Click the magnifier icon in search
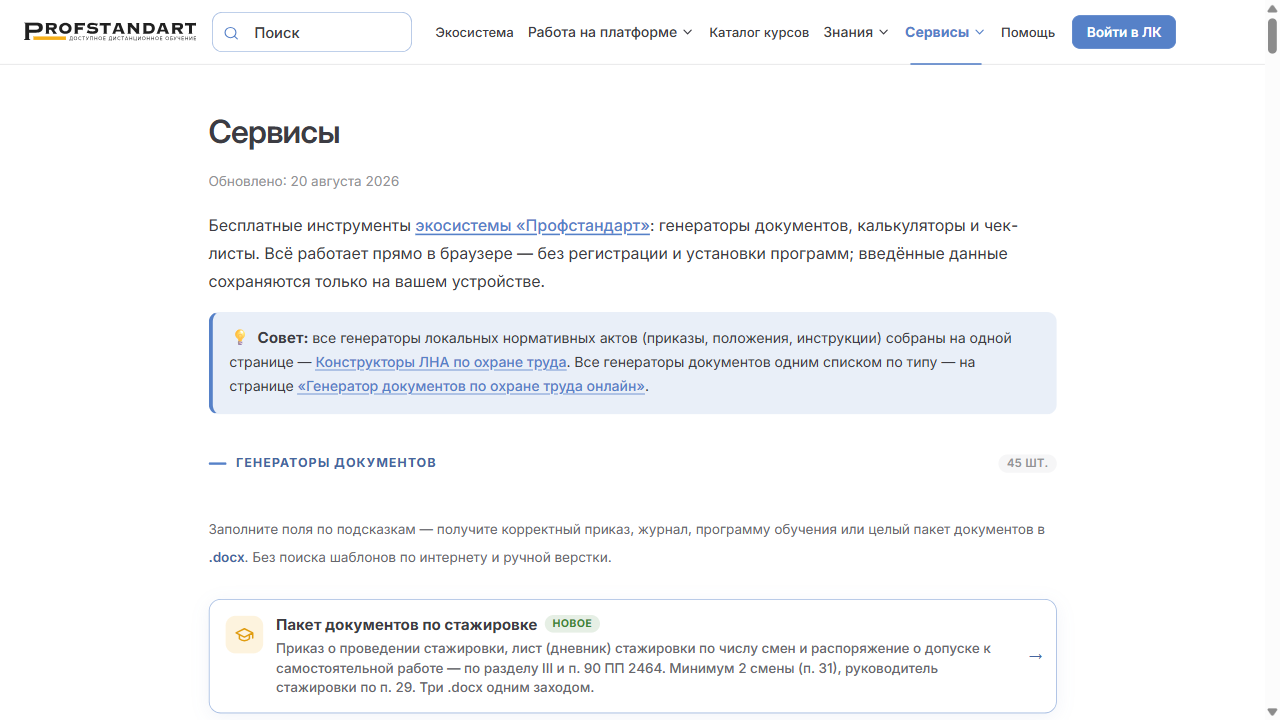Image resolution: width=1280 pixels, height=720 pixels. click(x=231, y=33)
